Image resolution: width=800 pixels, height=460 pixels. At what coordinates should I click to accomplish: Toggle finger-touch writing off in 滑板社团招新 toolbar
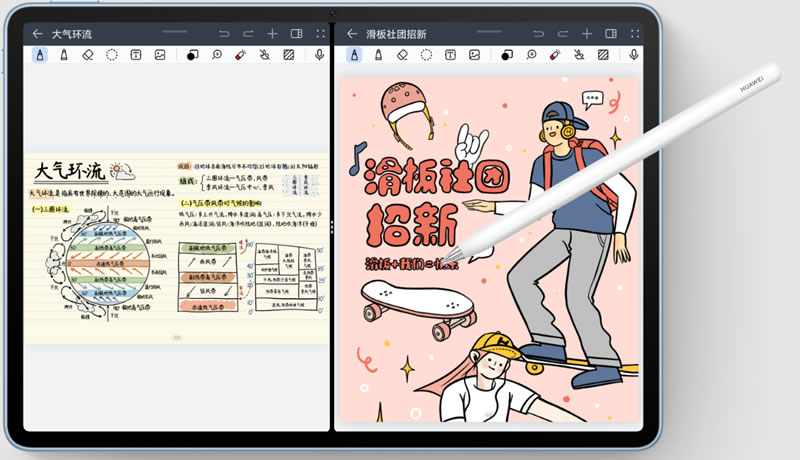[579, 55]
